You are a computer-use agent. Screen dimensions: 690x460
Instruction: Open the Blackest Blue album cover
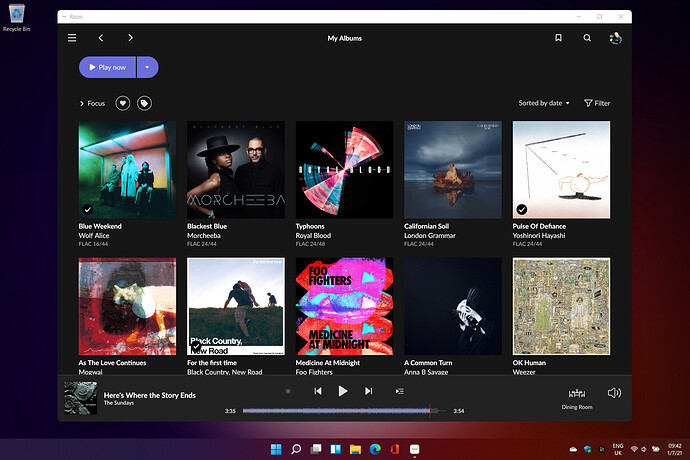pyautogui.click(x=236, y=170)
